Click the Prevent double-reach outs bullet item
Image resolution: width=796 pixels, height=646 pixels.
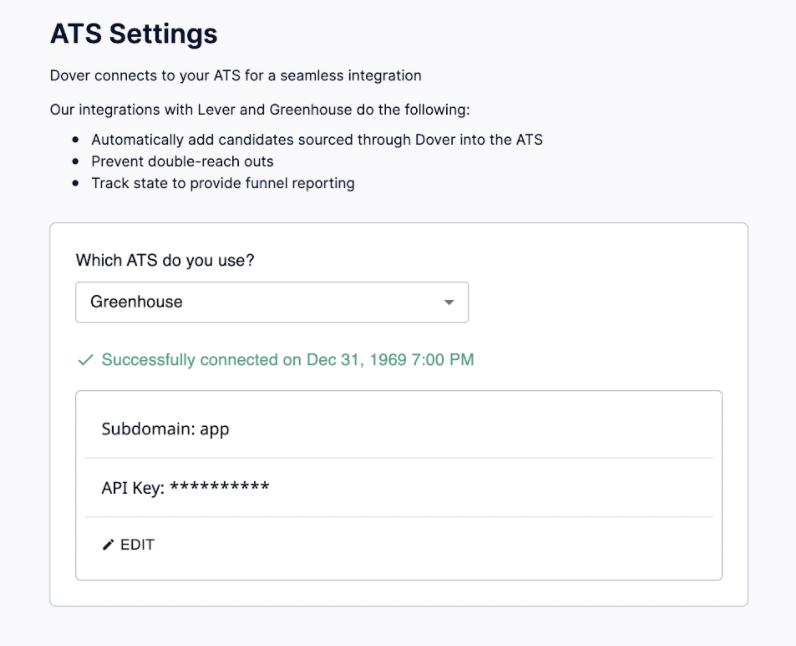pyautogui.click(x=182, y=162)
